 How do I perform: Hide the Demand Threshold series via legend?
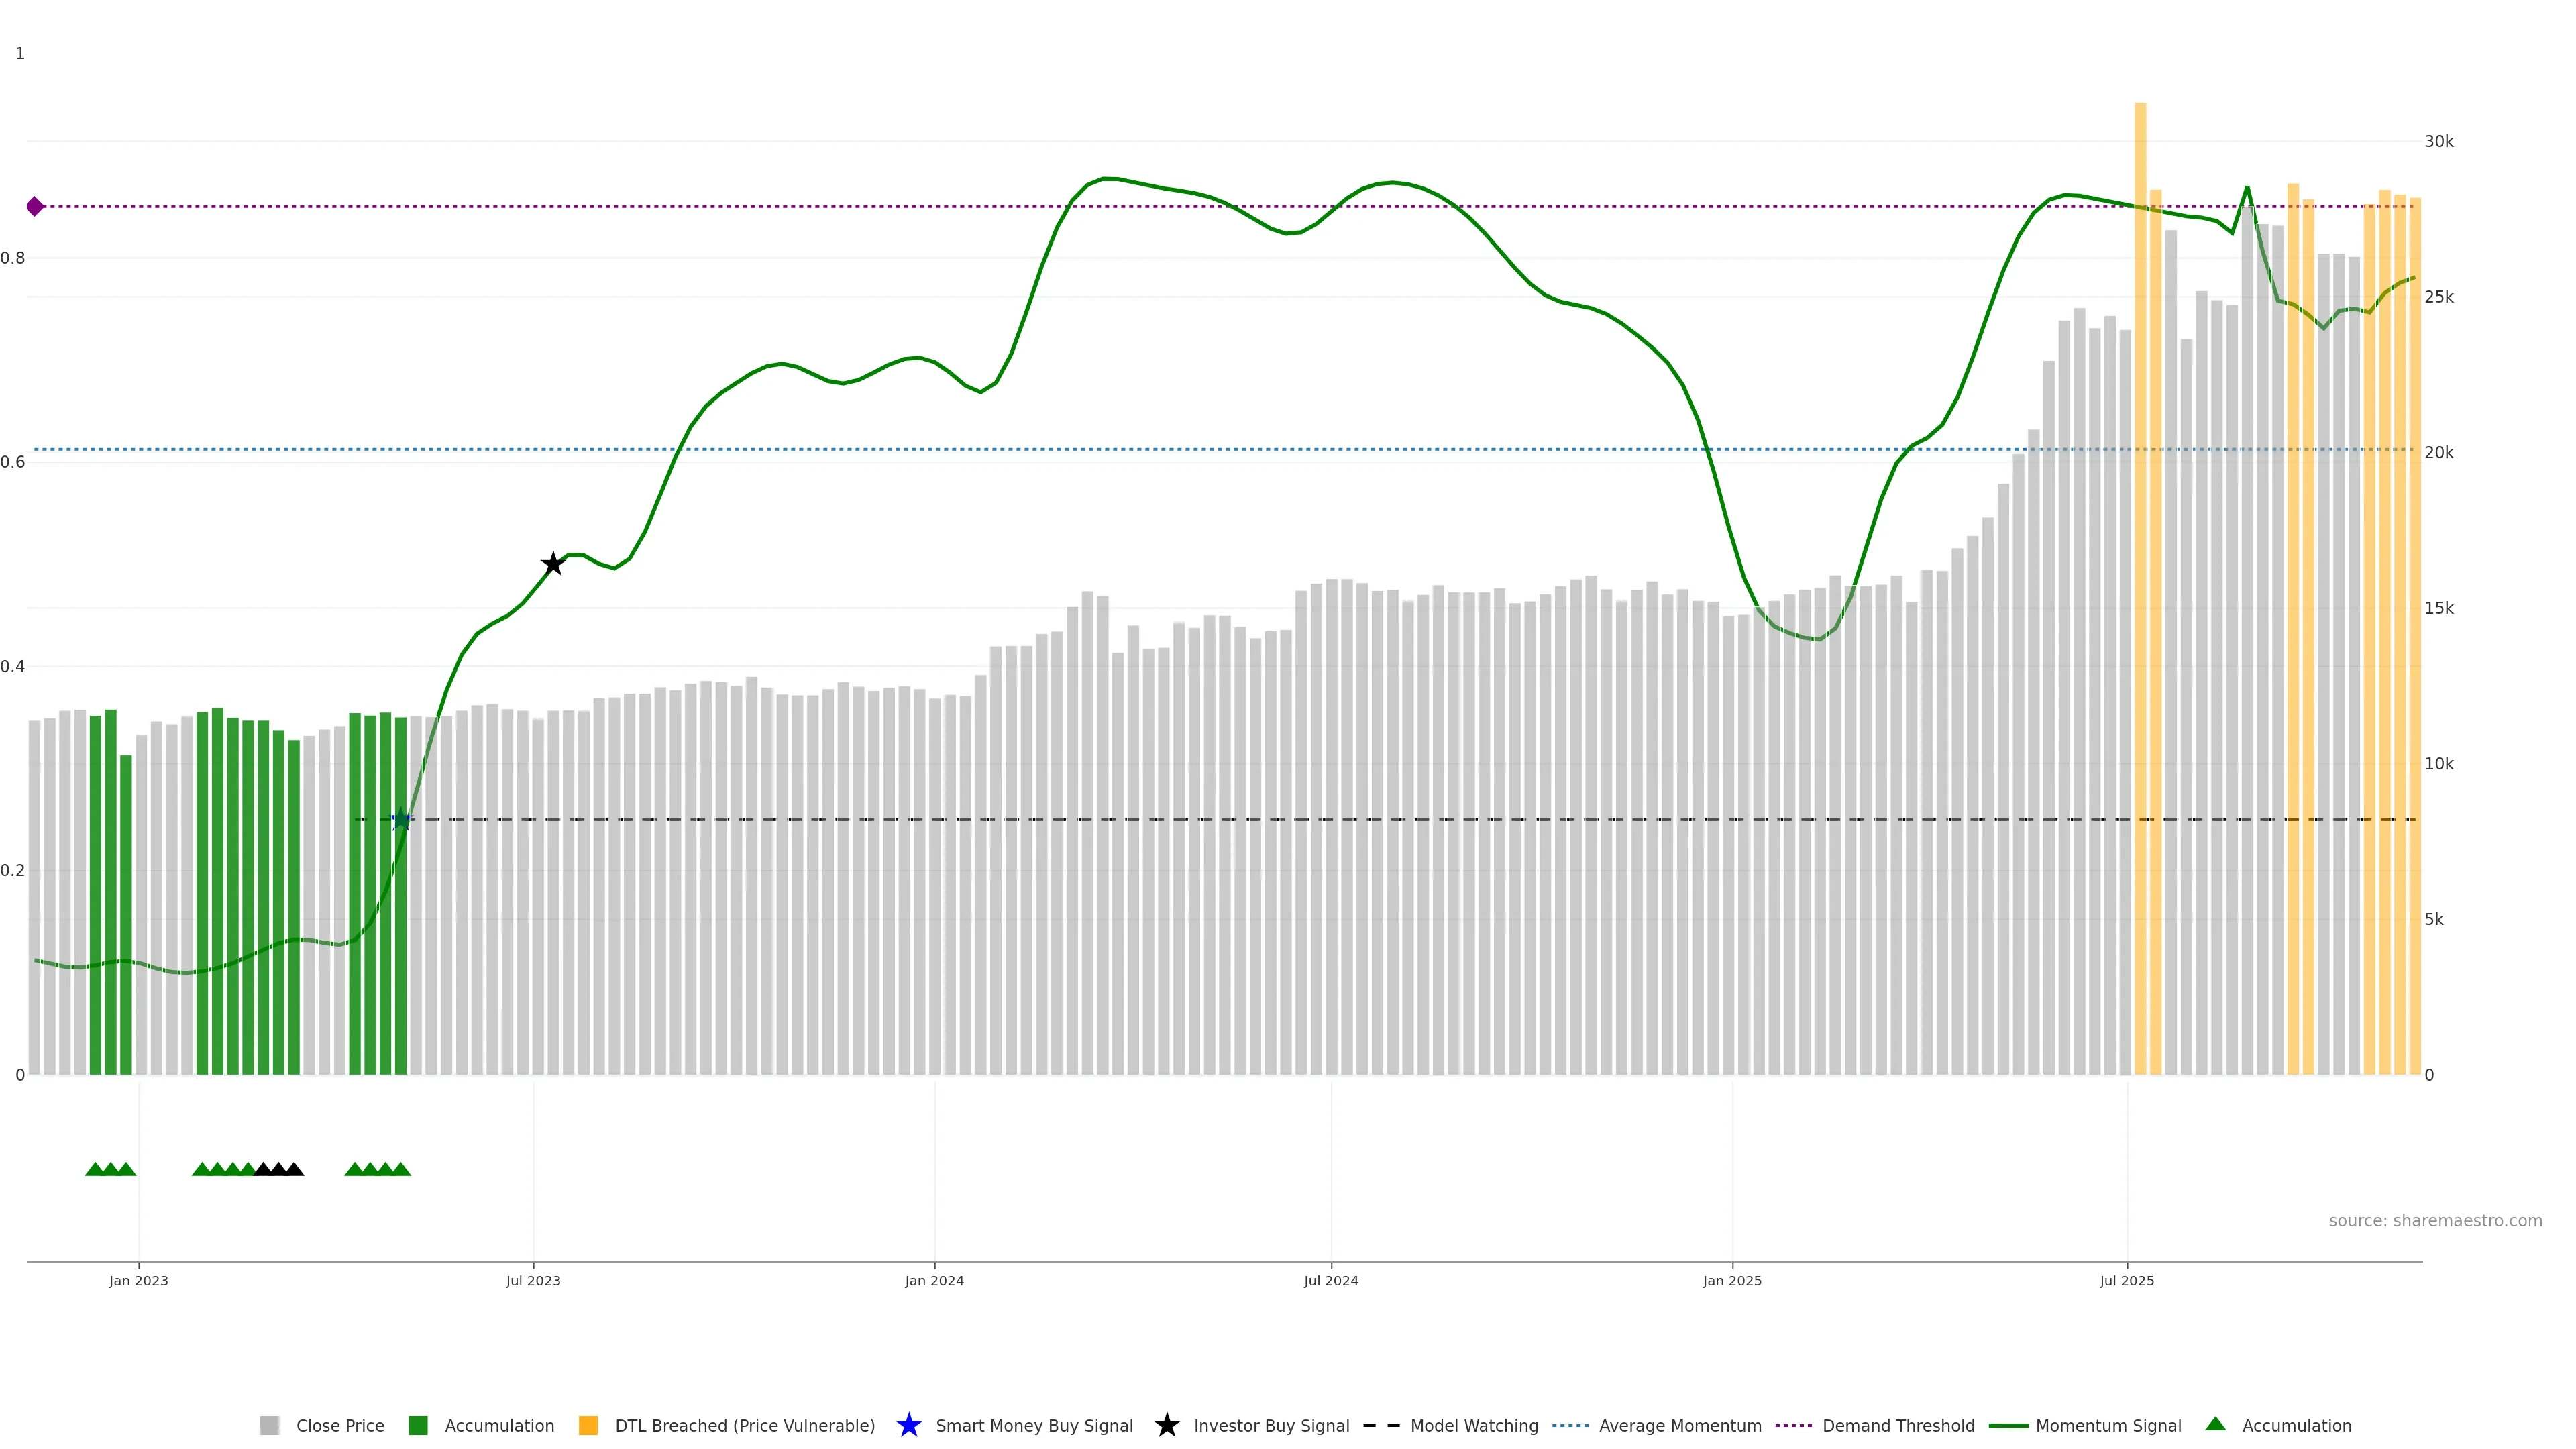point(1897,1425)
